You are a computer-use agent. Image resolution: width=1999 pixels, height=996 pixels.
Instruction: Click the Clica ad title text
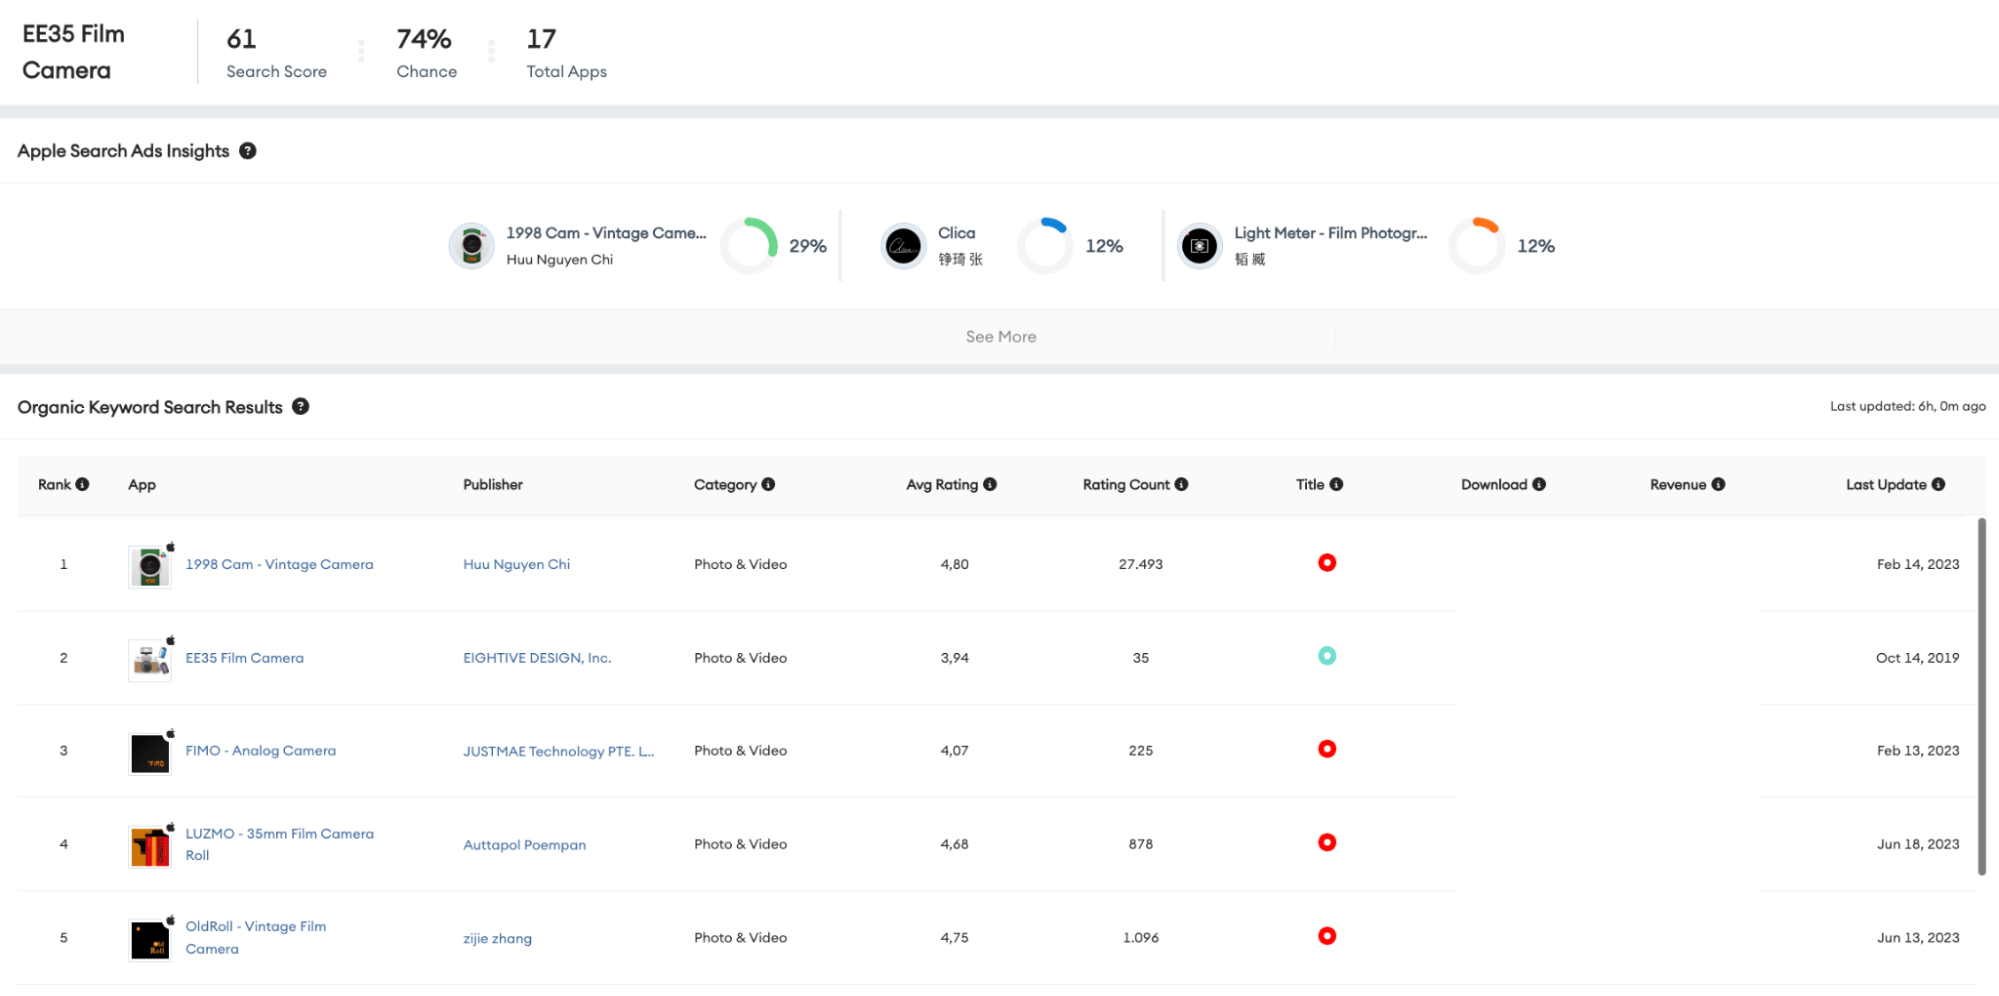tap(956, 233)
